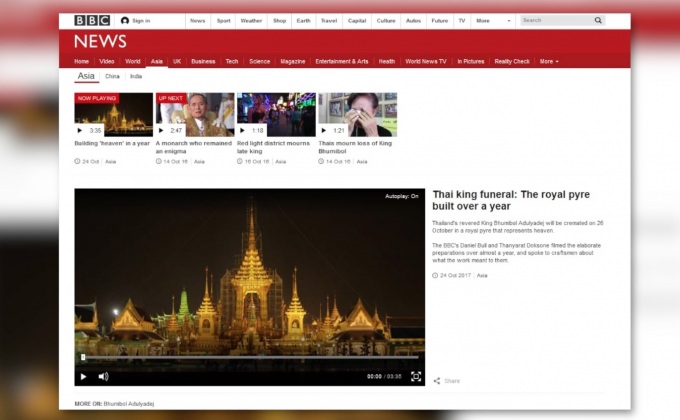
Task: Click the Asia section heading
Action: pyautogui.click(x=86, y=76)
